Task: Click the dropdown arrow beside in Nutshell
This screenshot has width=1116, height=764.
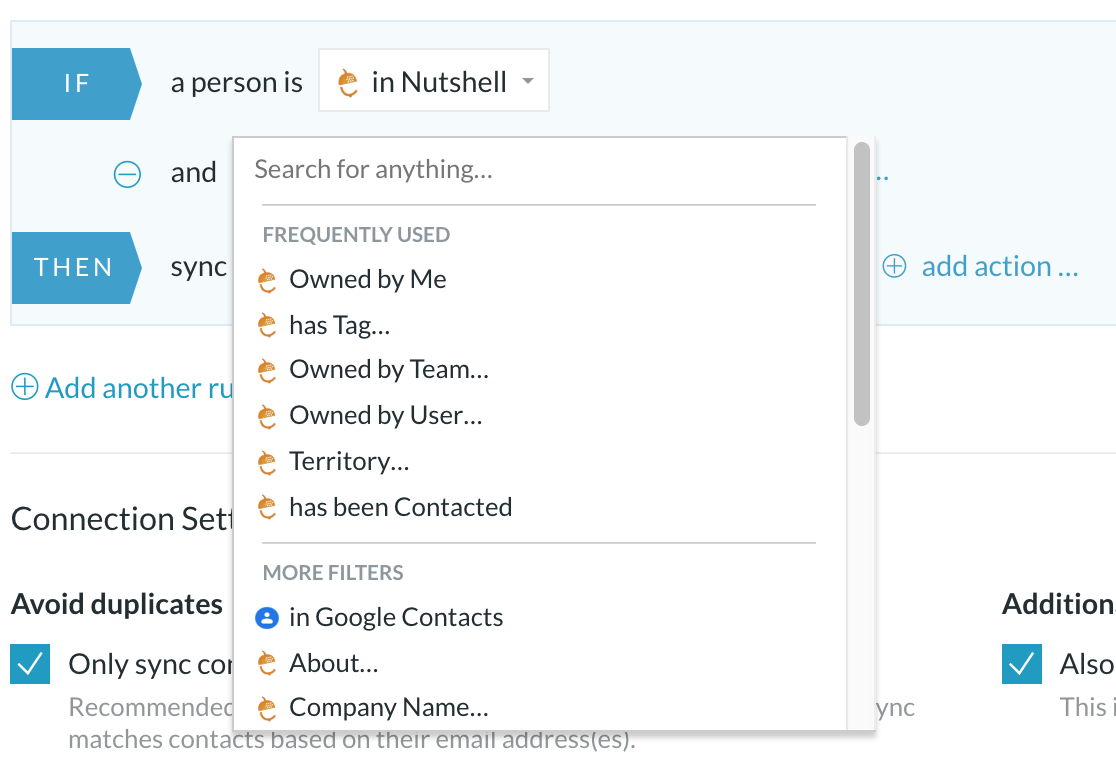Action: point(528,81)
